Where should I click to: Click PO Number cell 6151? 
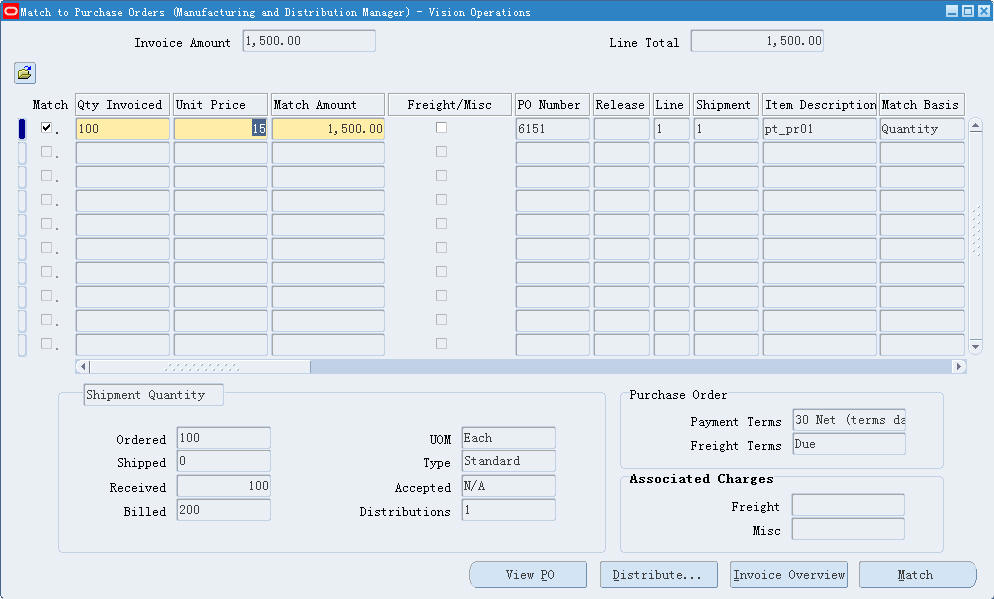[552, 129]
